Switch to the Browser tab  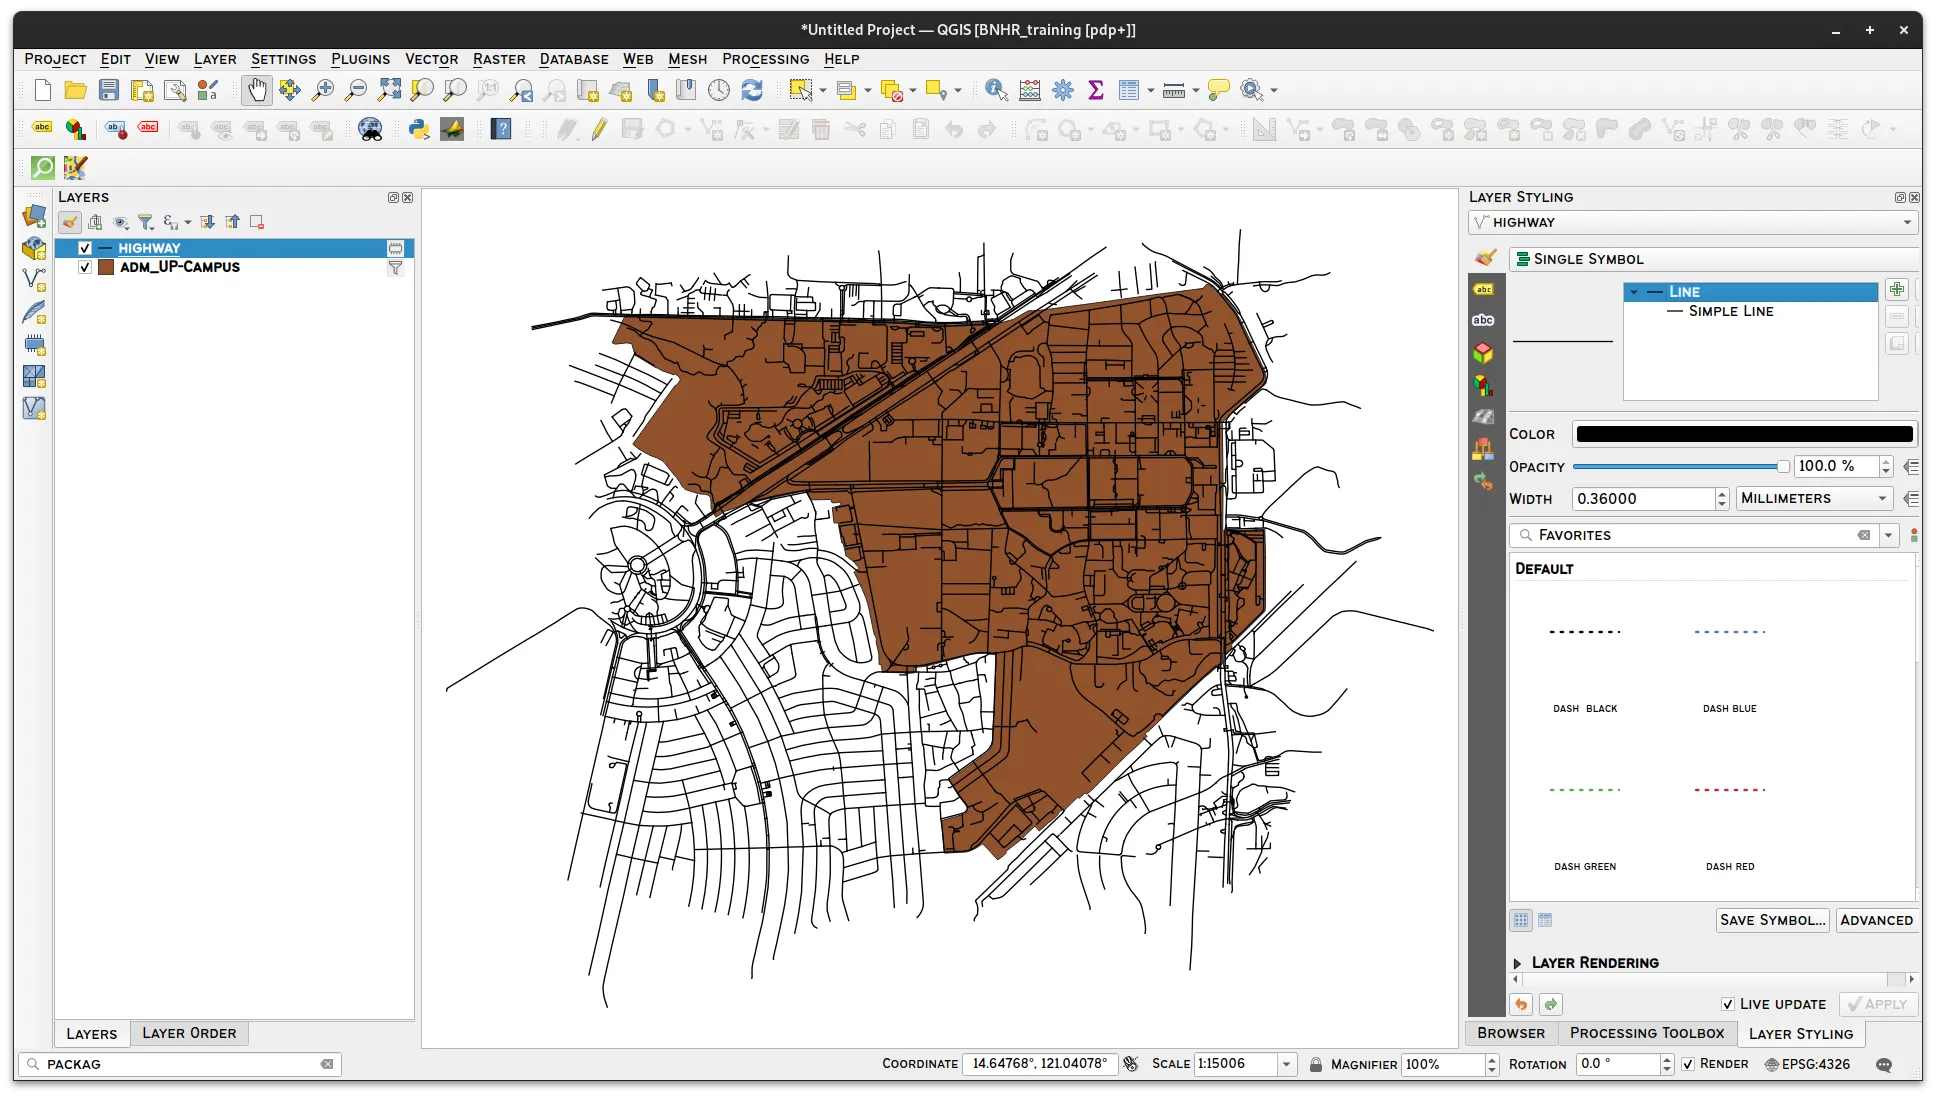coord(1511,1033)
